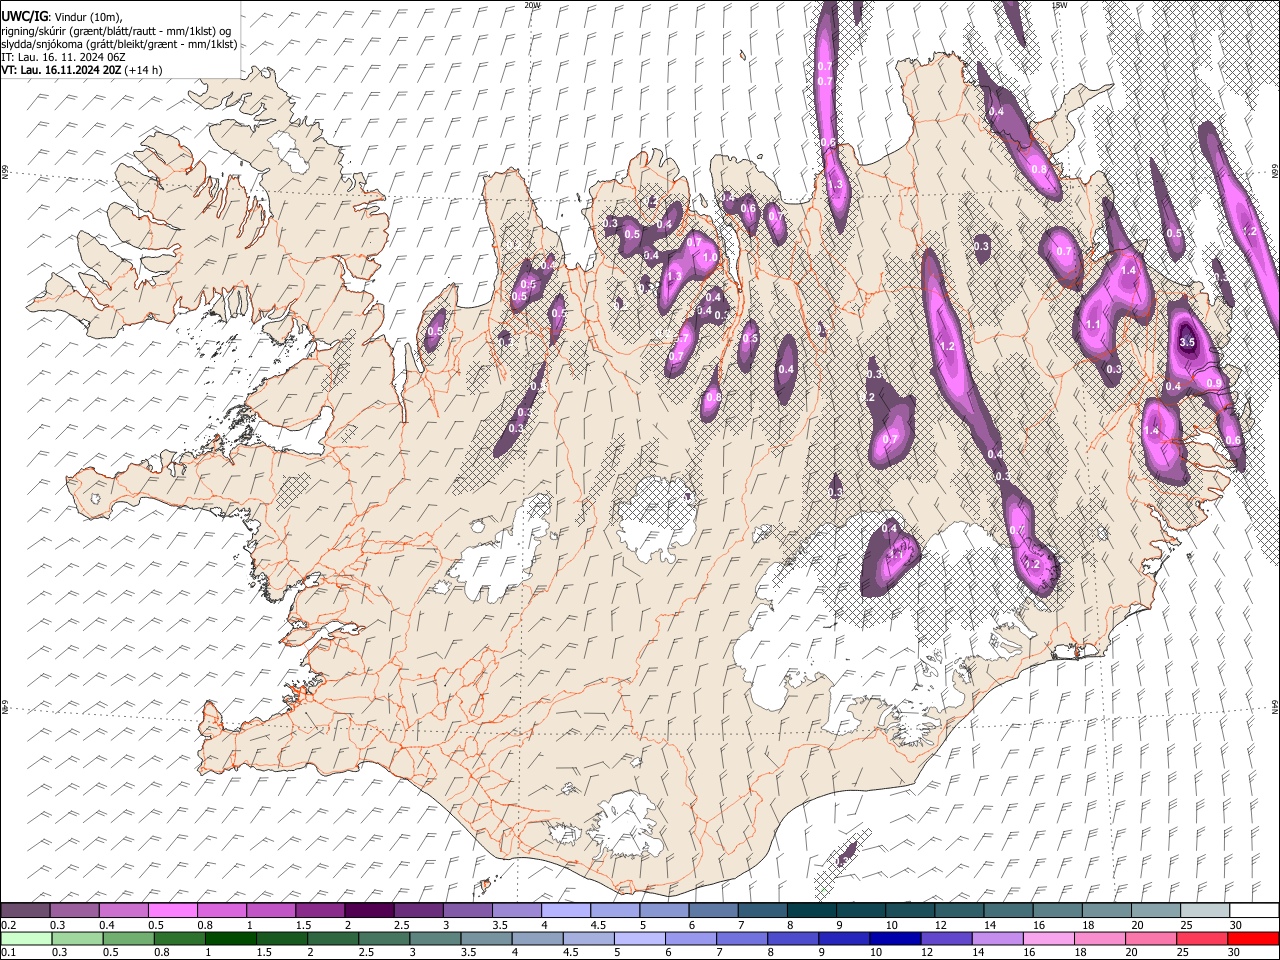The image size is (1280, 960).
Task: Pick the bright pink 0.5 swatch, upper legend row
Action: pos(172,910)
